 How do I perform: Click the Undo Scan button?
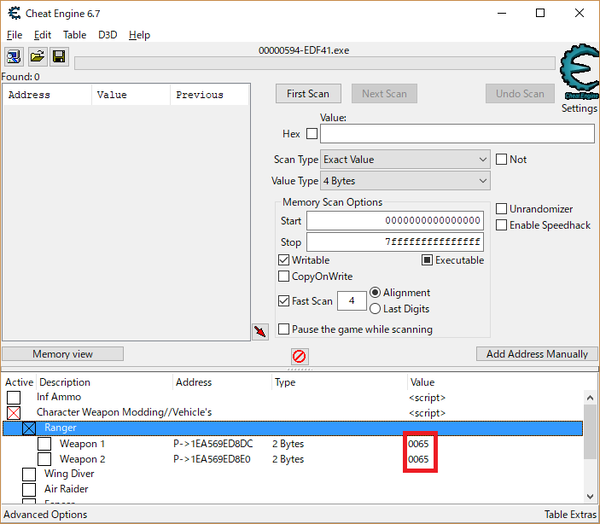point(520,94)
